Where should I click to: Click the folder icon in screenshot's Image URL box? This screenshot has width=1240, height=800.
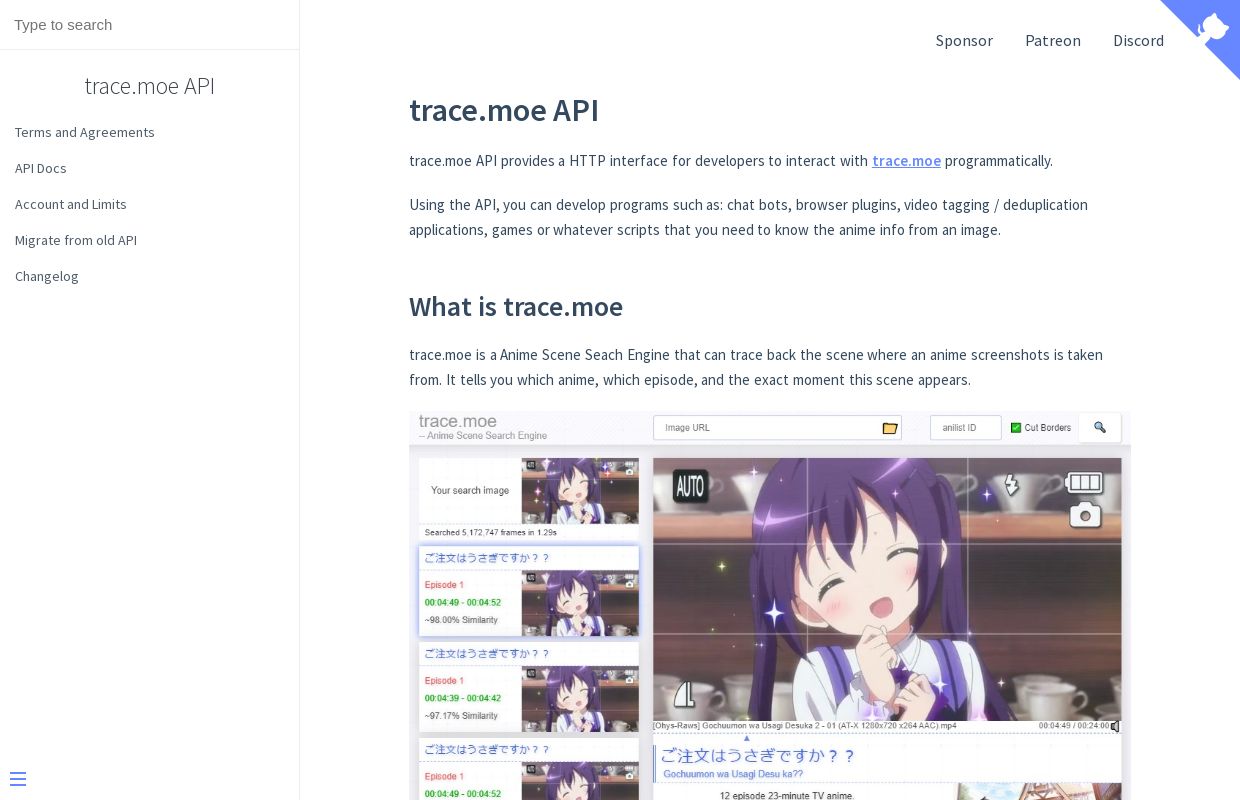890,428
